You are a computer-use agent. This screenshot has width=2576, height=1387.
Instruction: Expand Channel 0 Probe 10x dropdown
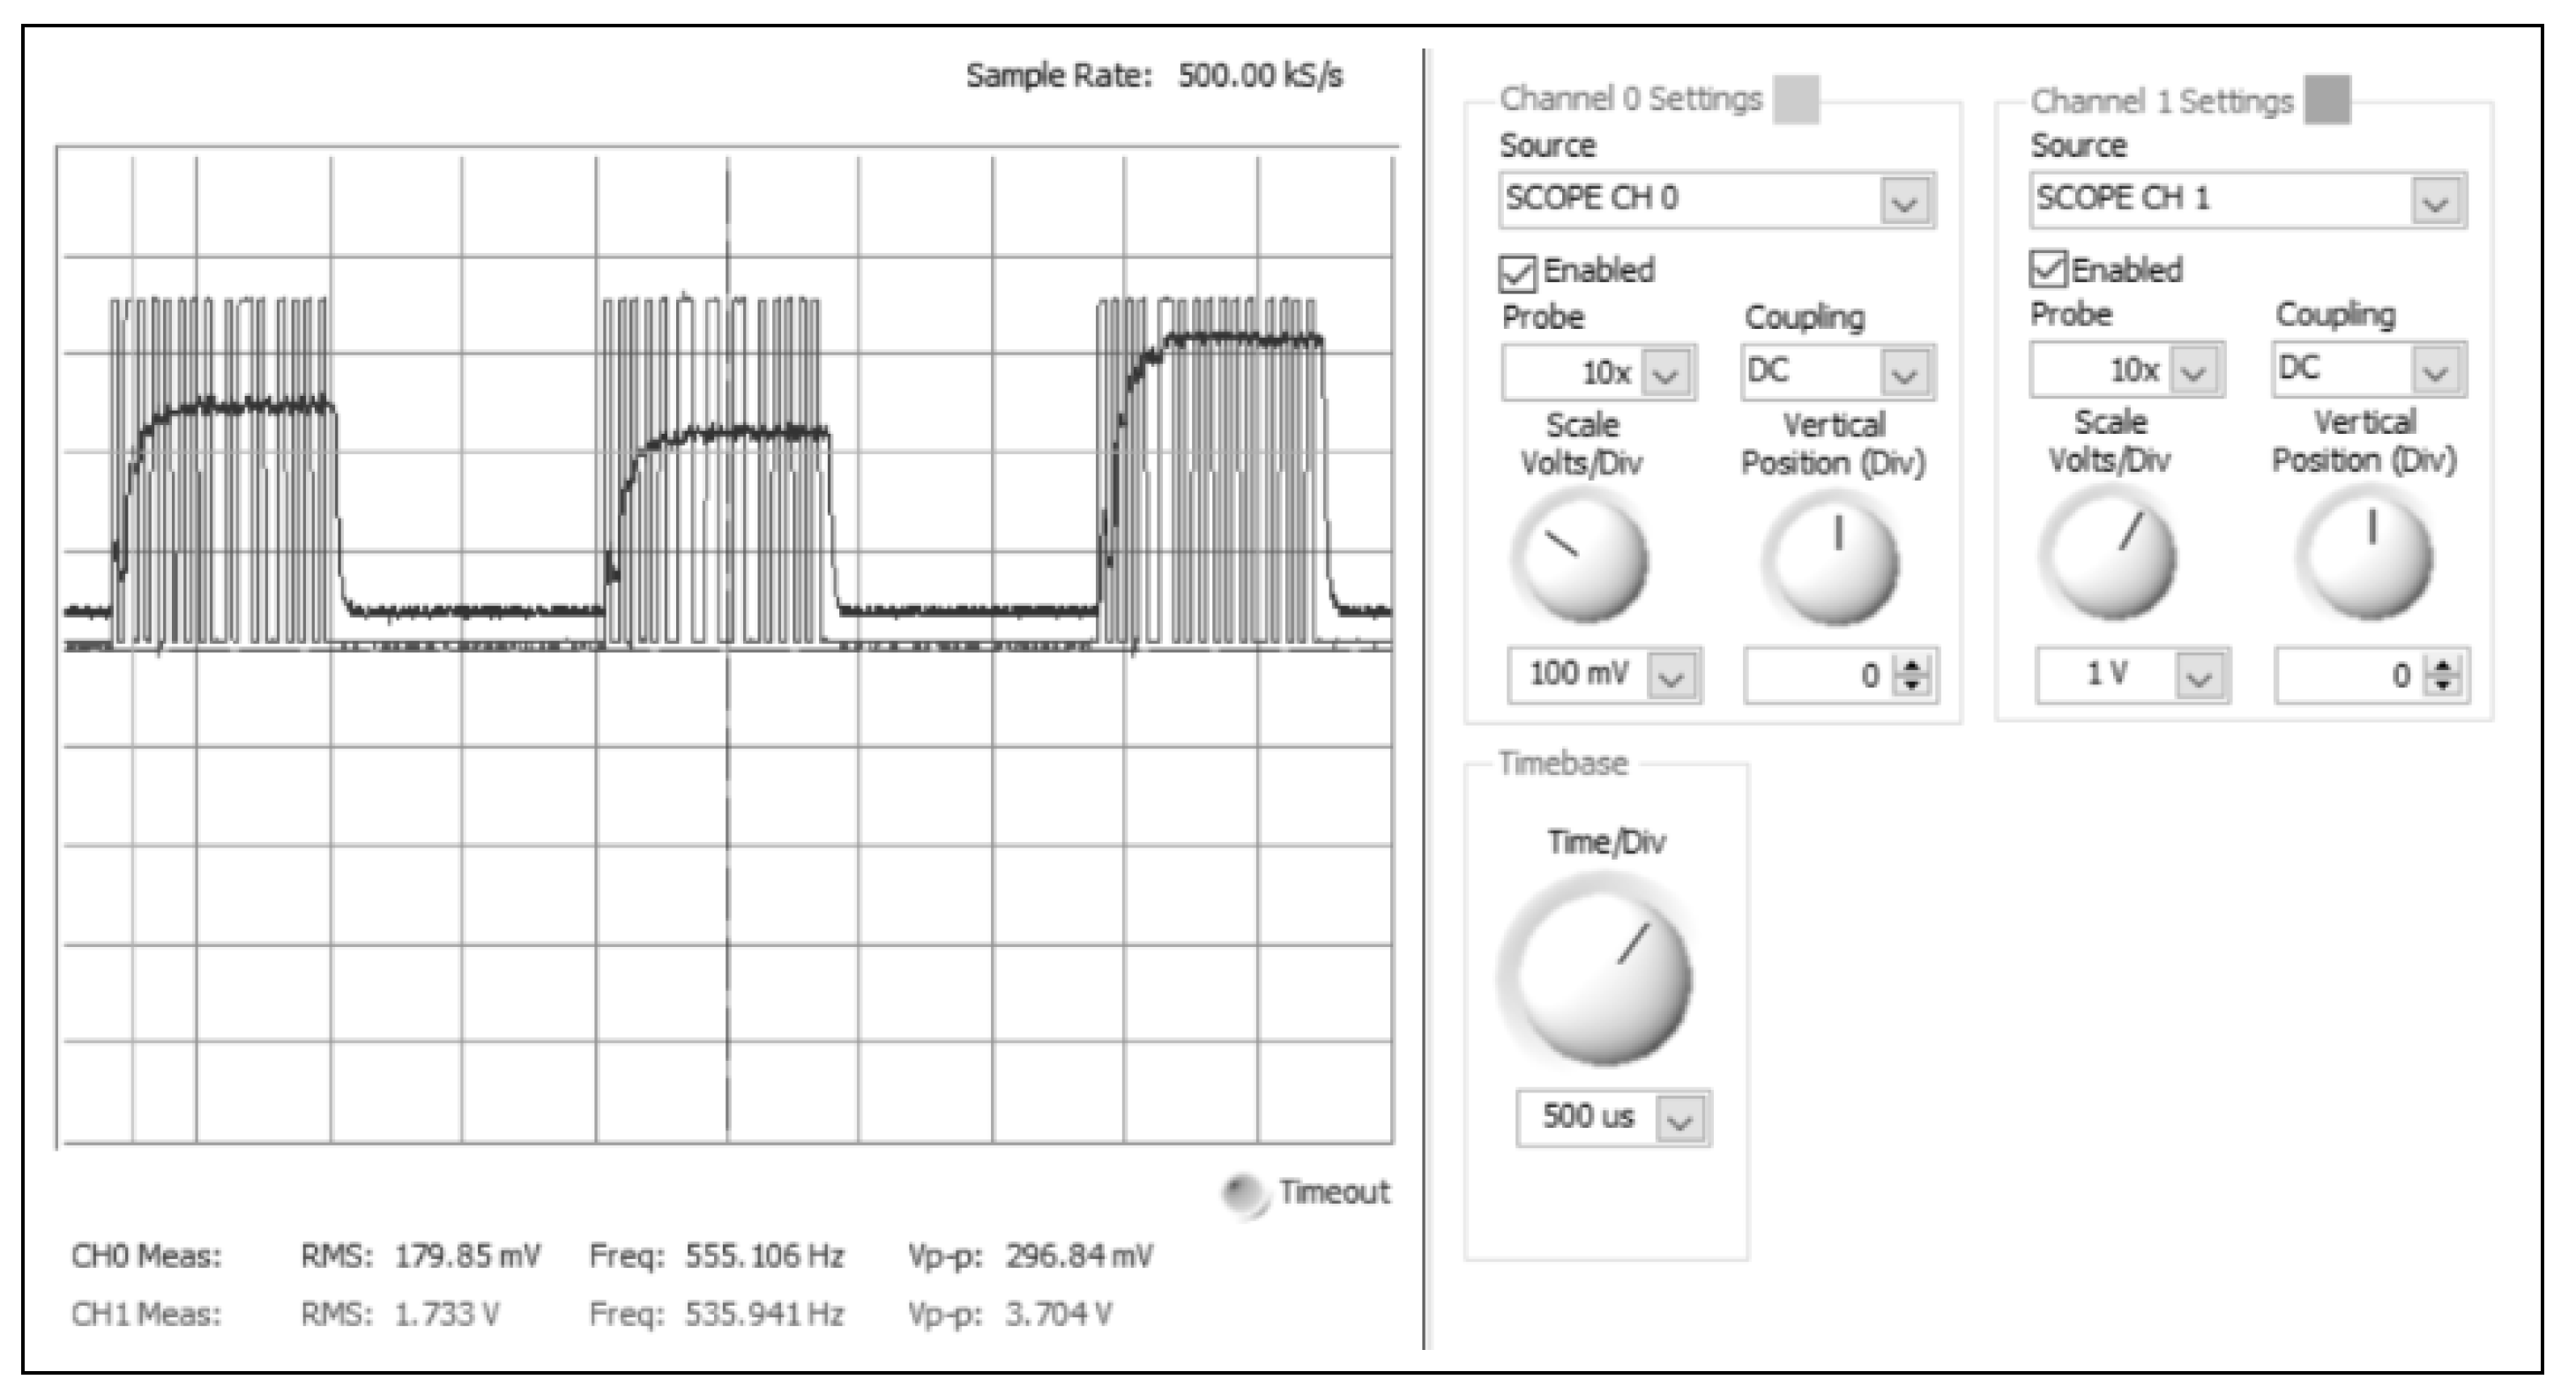point(1666,374)
